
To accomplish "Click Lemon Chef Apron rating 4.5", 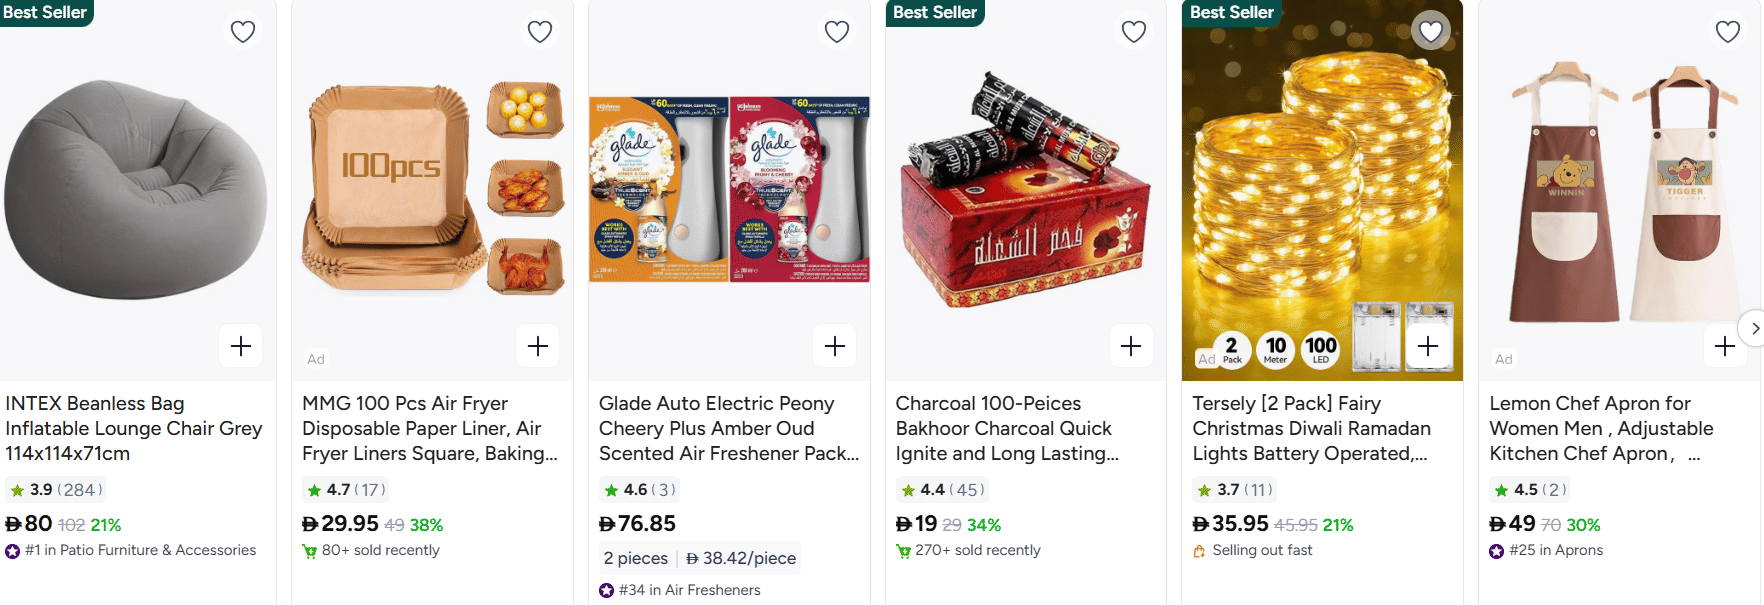I will click(x=1528, y=490).
